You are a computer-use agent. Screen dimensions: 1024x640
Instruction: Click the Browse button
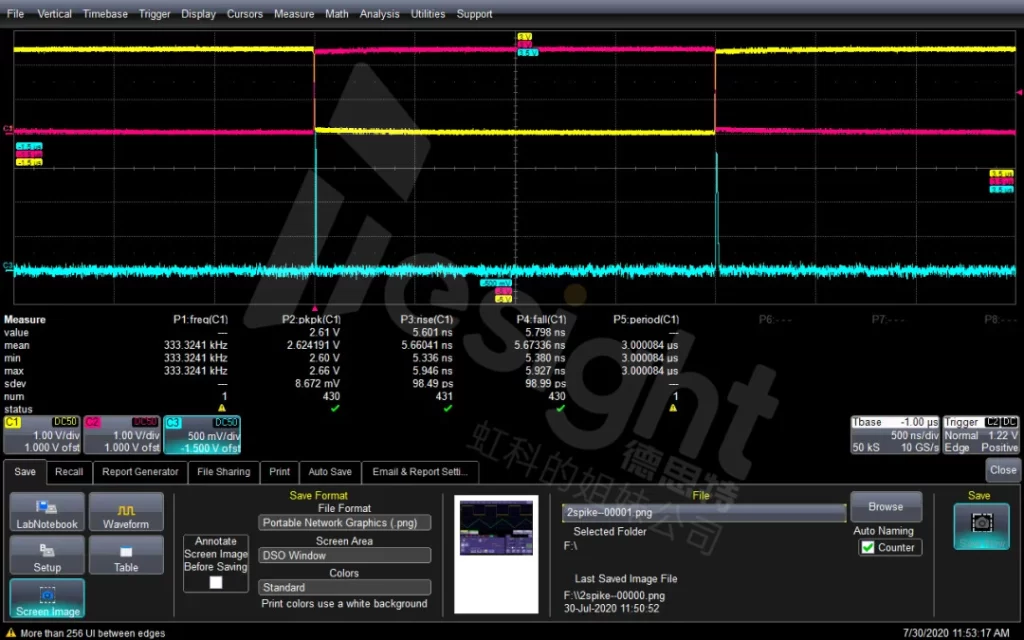tap(885, 507)
